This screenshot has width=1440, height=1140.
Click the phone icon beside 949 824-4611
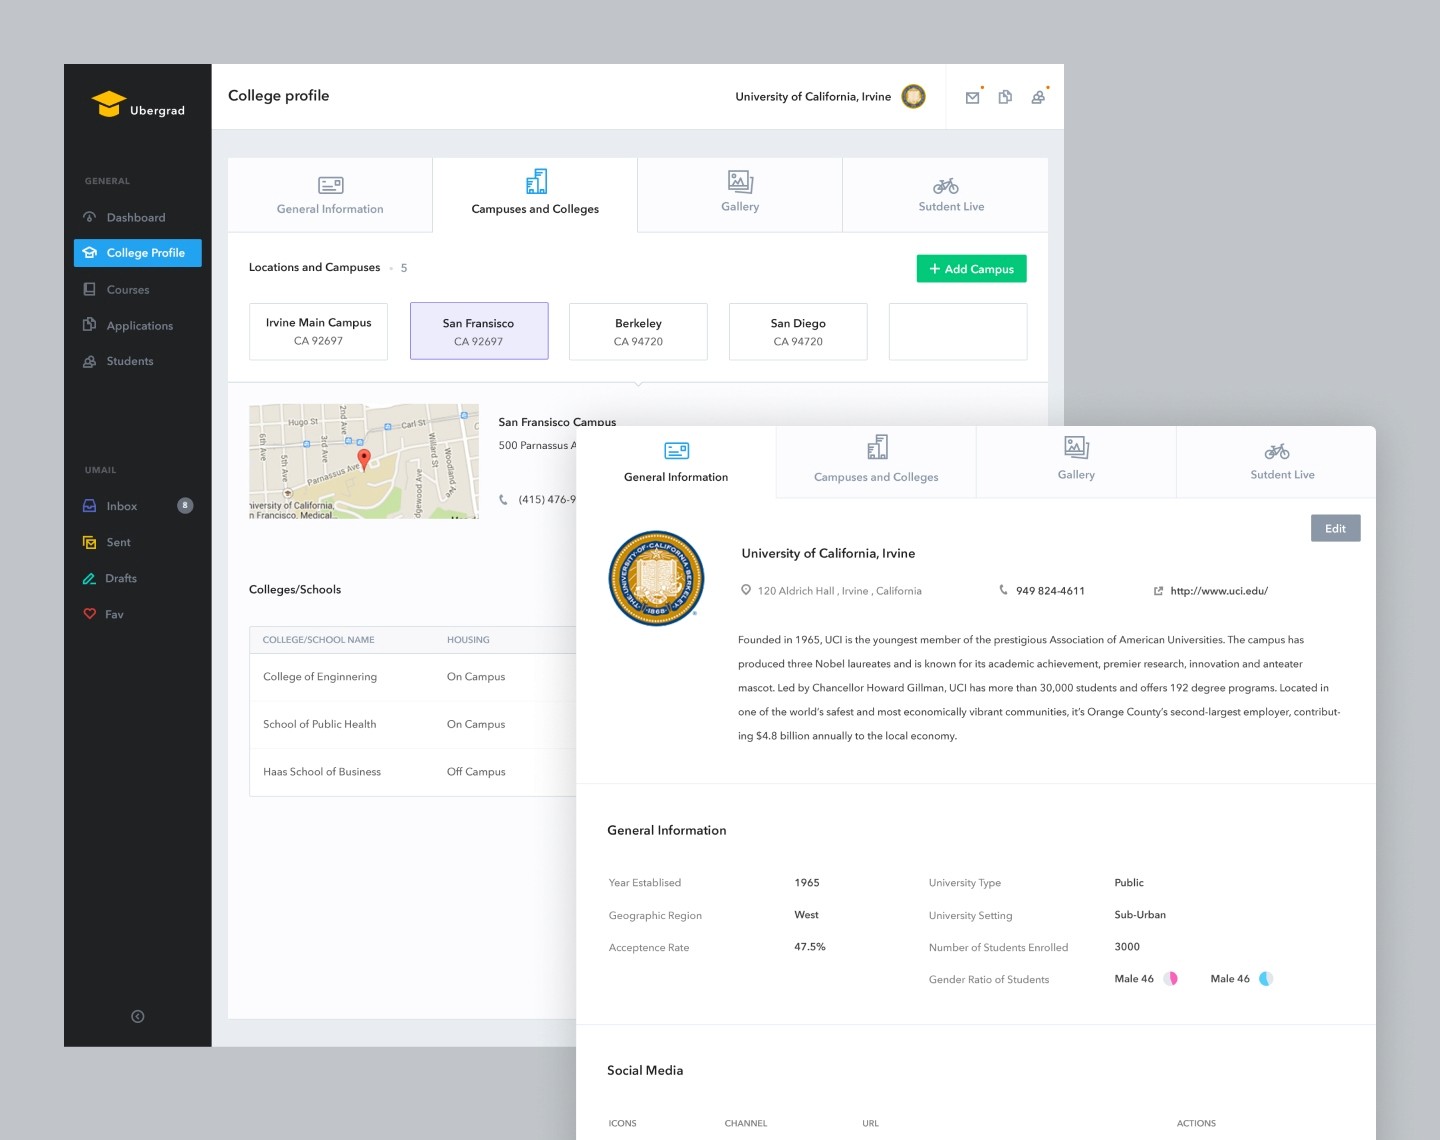click(1003, 590)
